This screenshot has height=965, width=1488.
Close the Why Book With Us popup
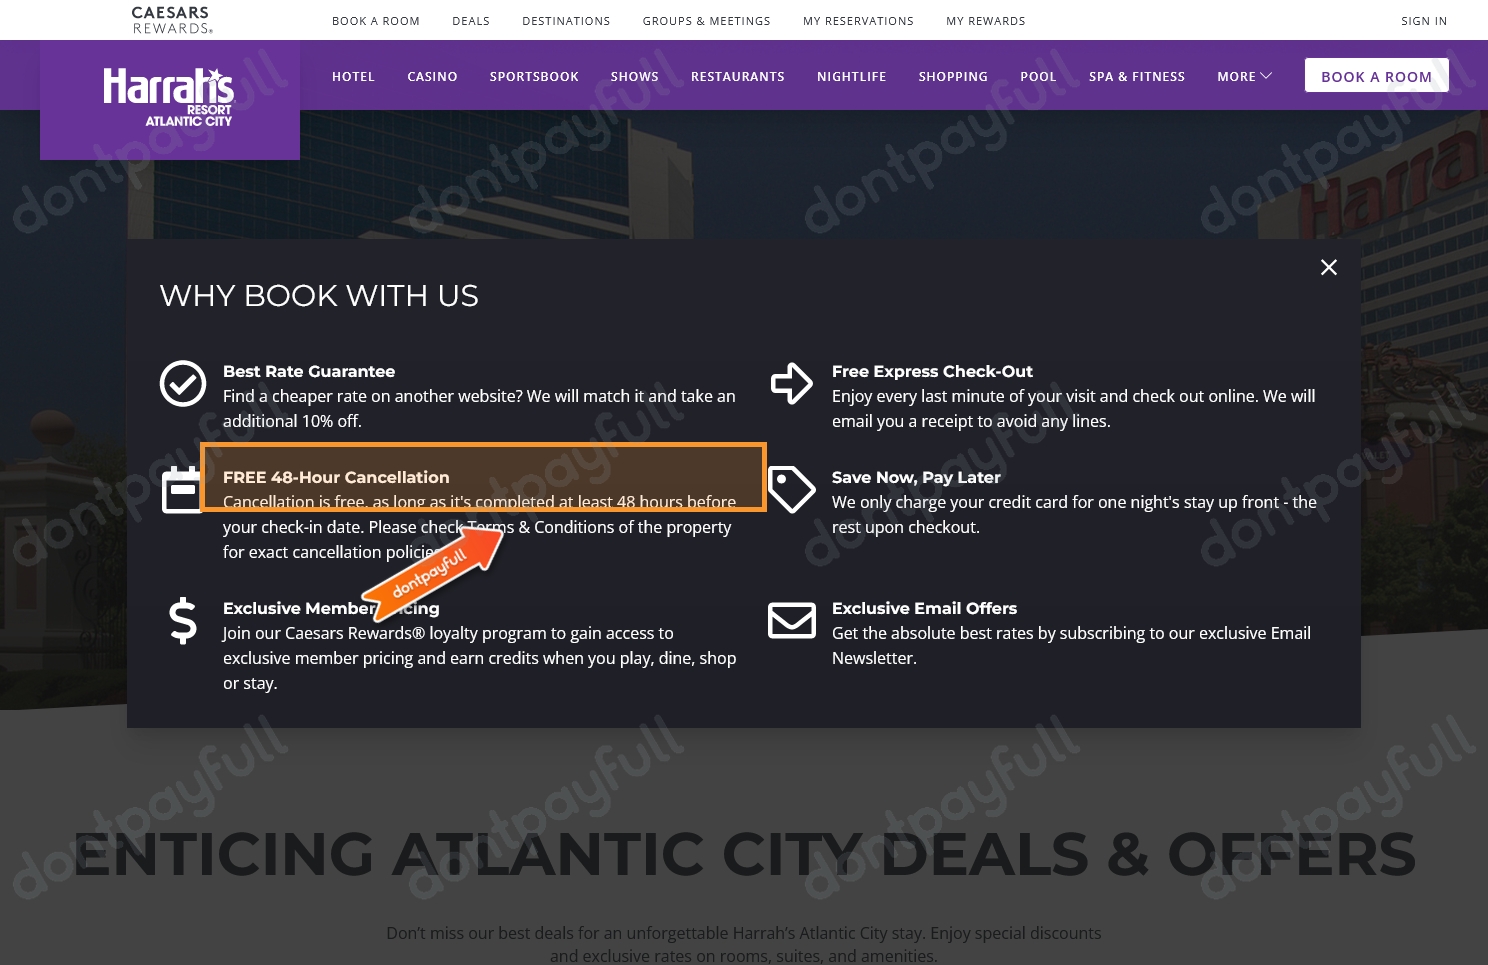pos(1329,267)
